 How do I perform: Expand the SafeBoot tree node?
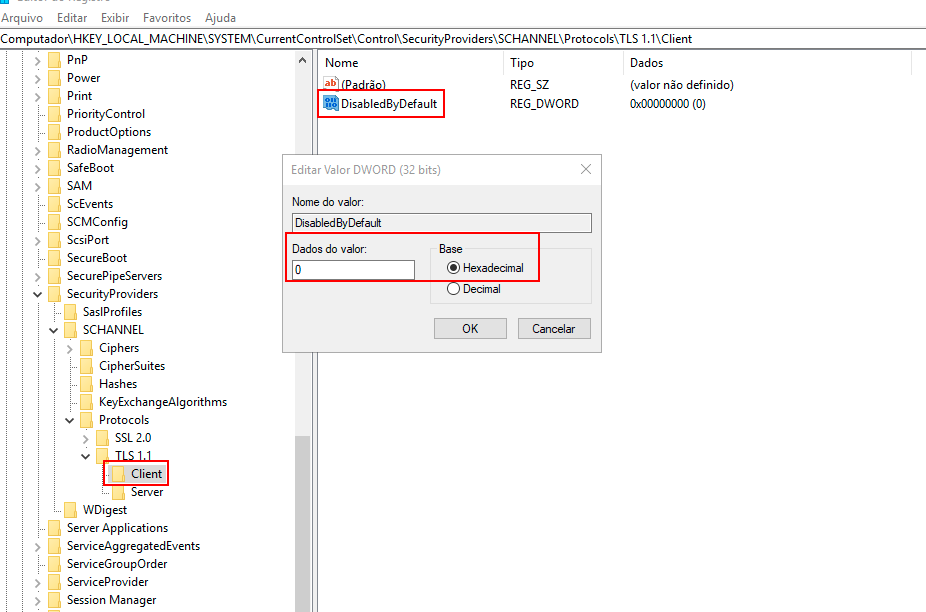pyautogui.click(x=38, y=168)
